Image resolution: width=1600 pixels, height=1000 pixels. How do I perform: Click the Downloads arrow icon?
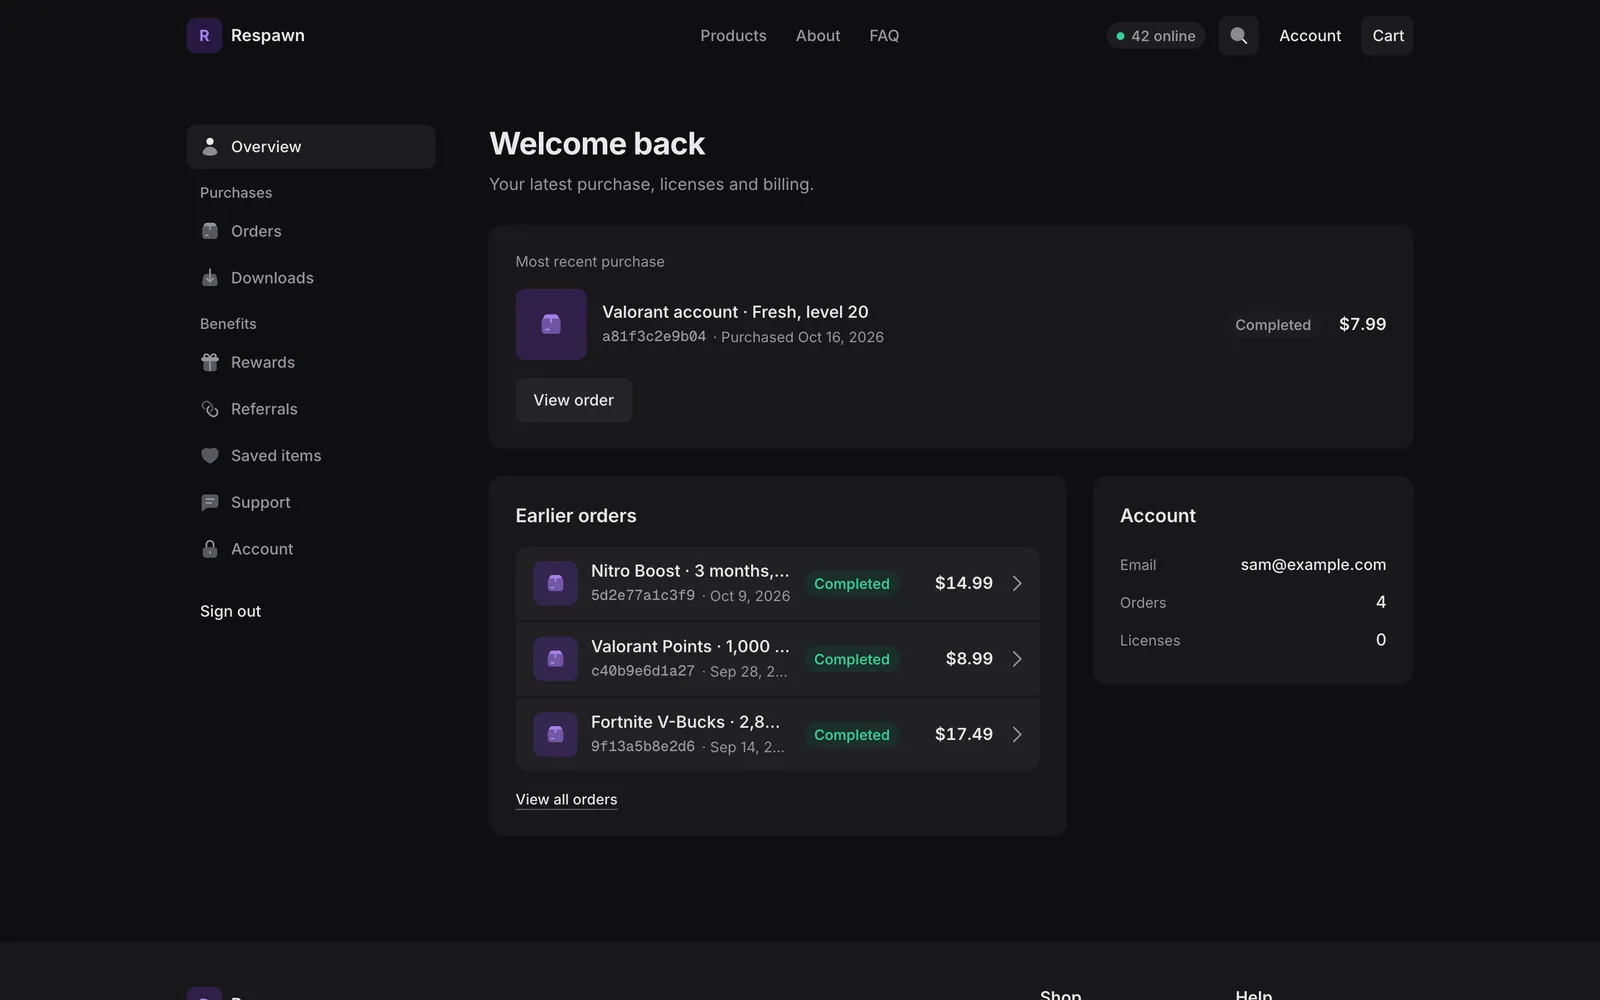click(210, 277)
